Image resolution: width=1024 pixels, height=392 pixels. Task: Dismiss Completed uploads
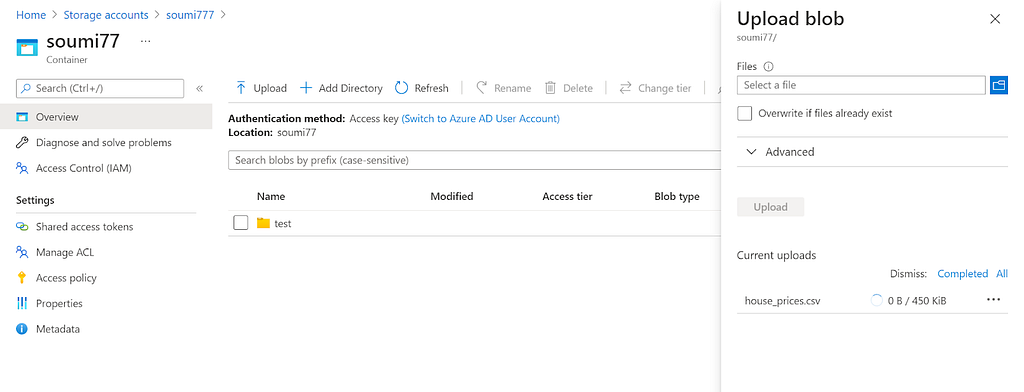click(963, 274)
